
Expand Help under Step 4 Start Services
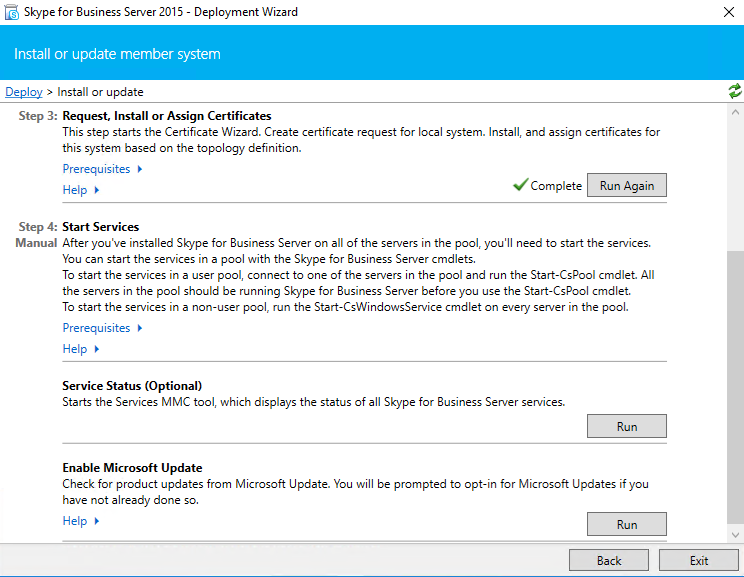(x=81, y=349)
